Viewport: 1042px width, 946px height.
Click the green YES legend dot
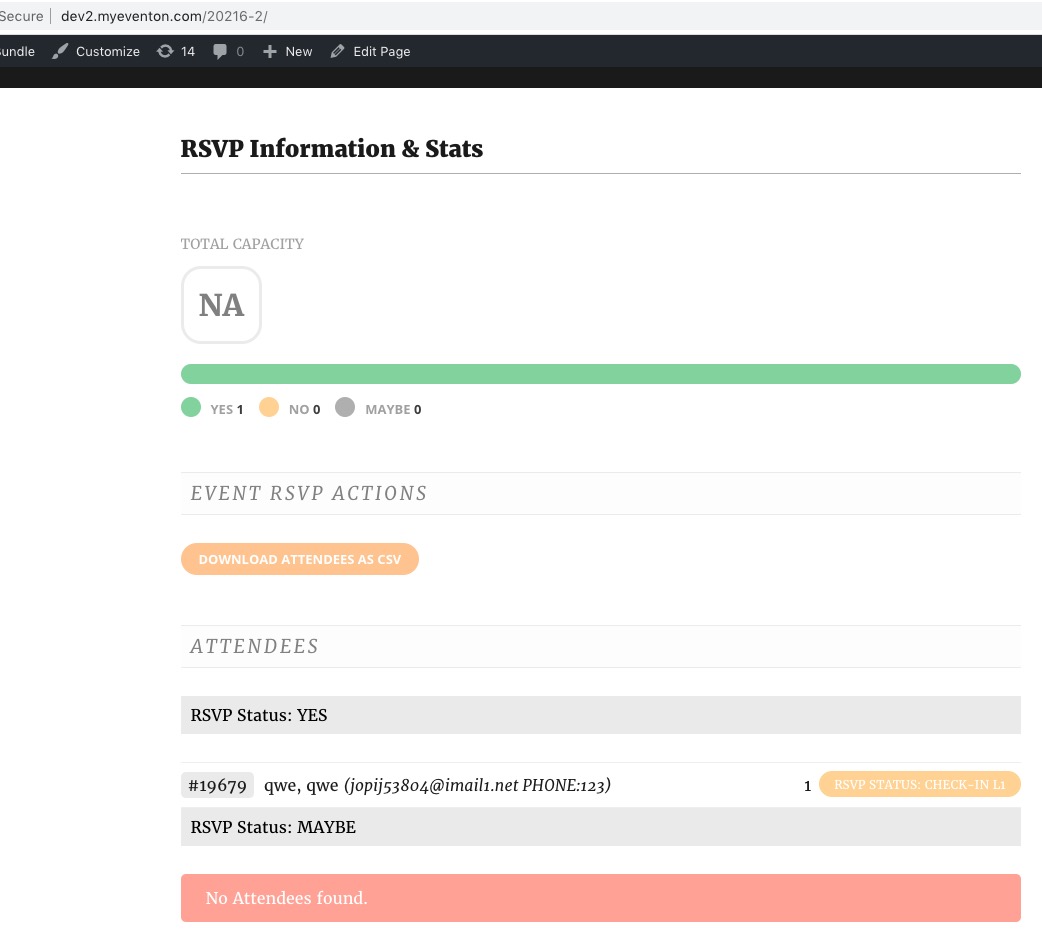click(x=191, y=408)
